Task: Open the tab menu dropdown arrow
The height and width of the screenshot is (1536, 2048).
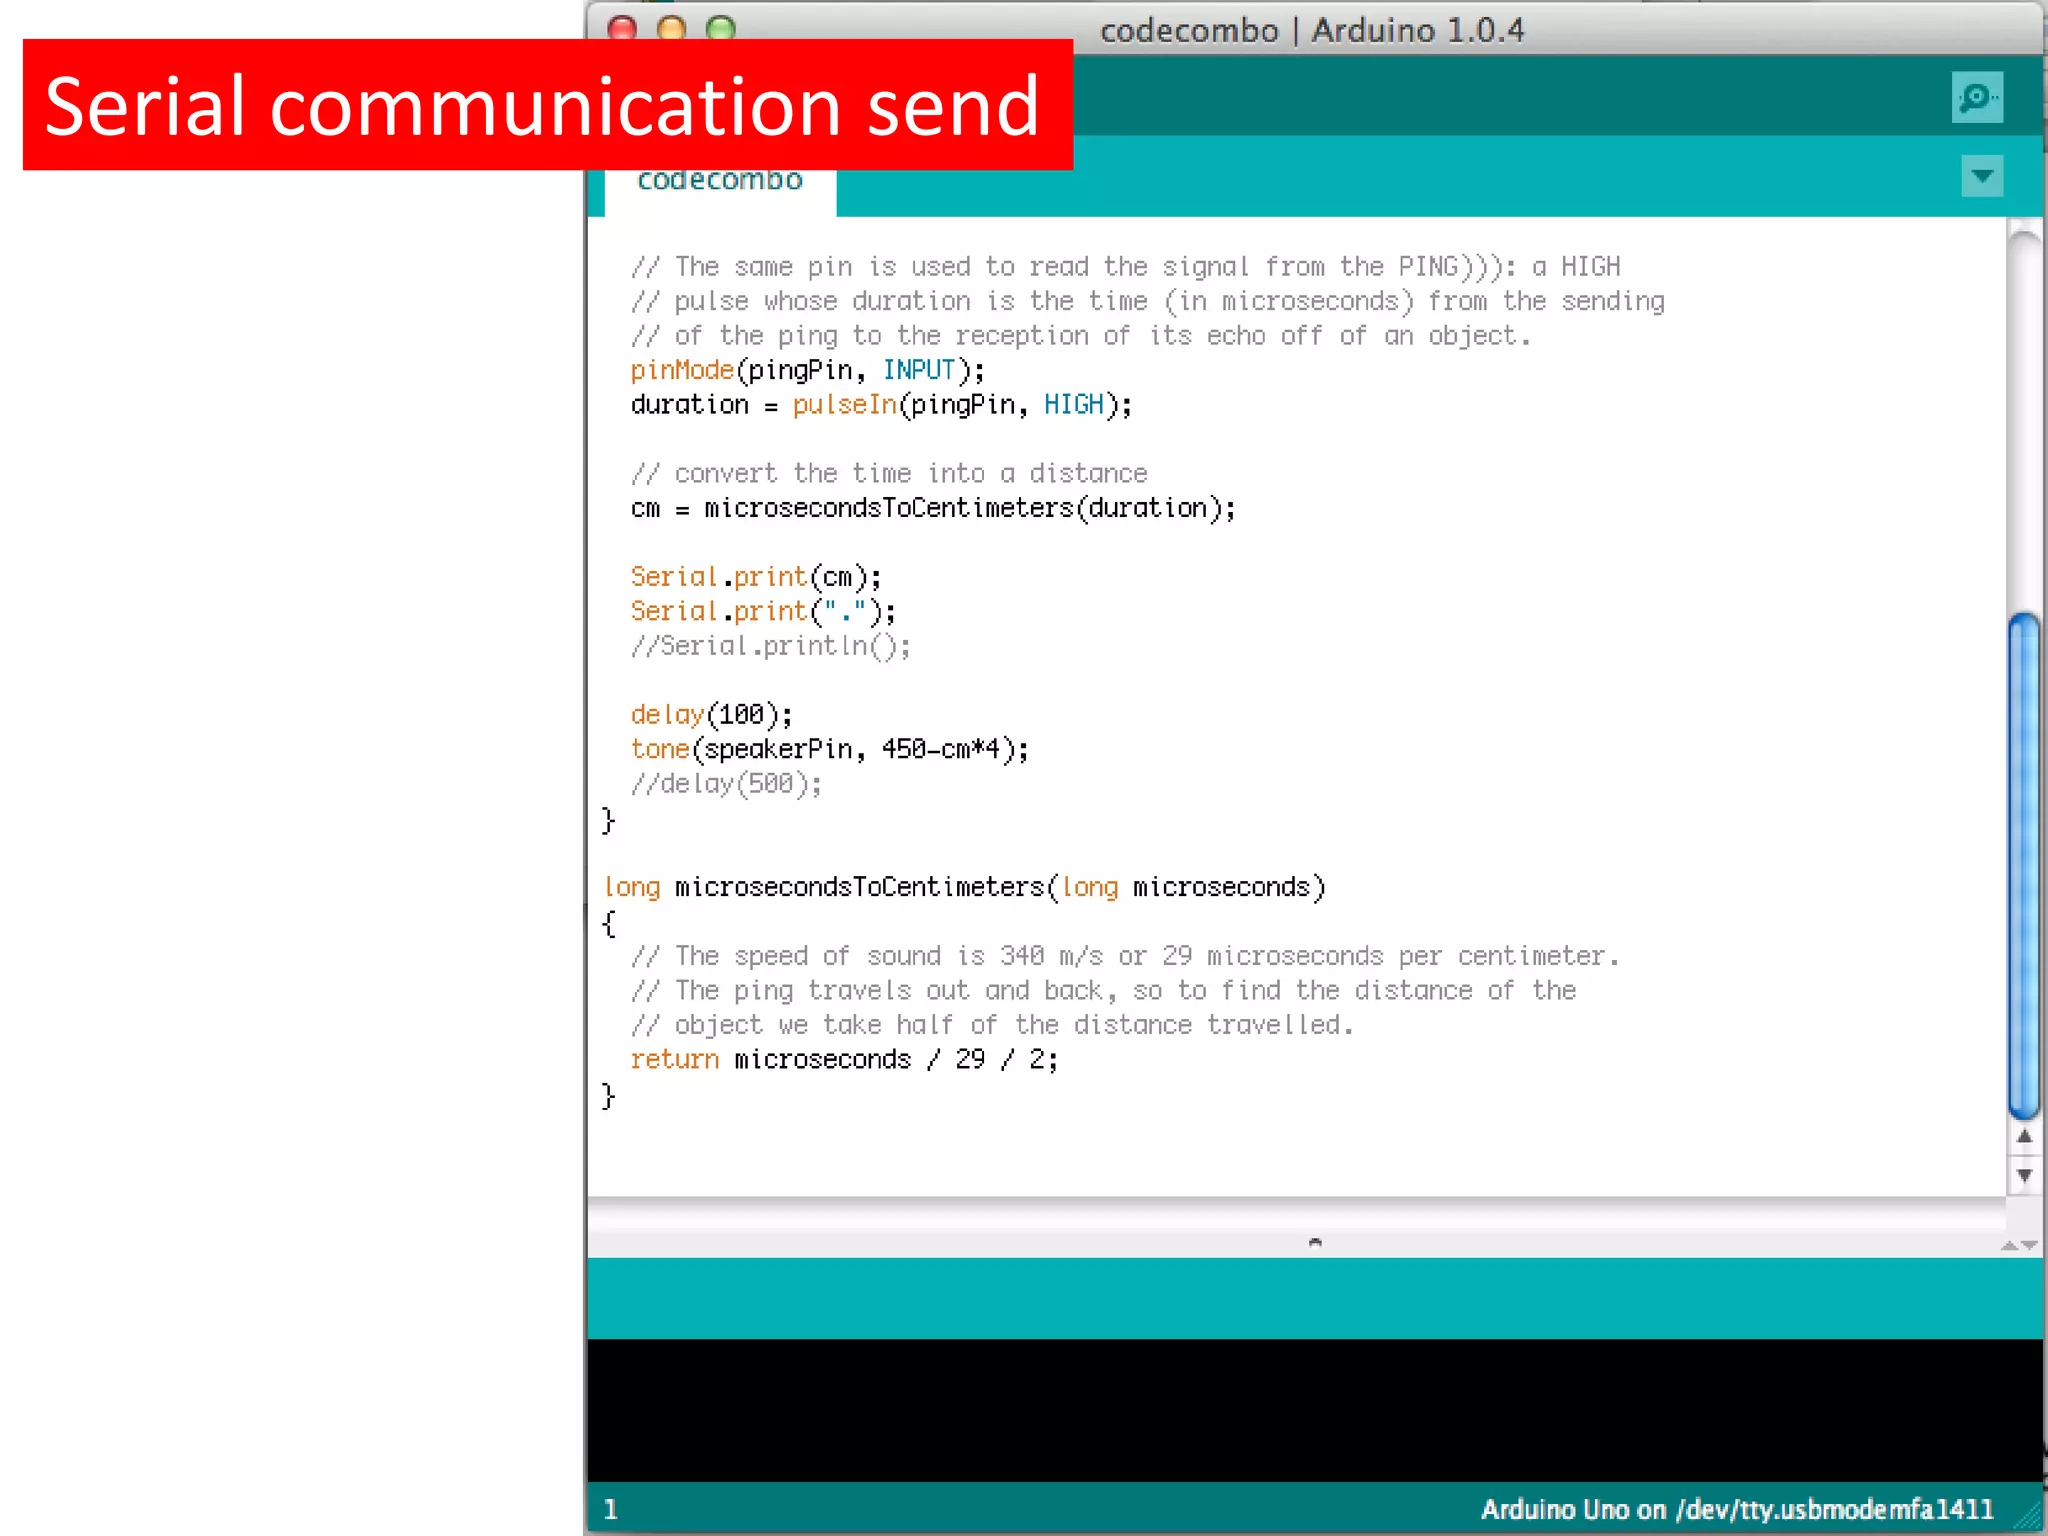Action: pos(1982,176)
